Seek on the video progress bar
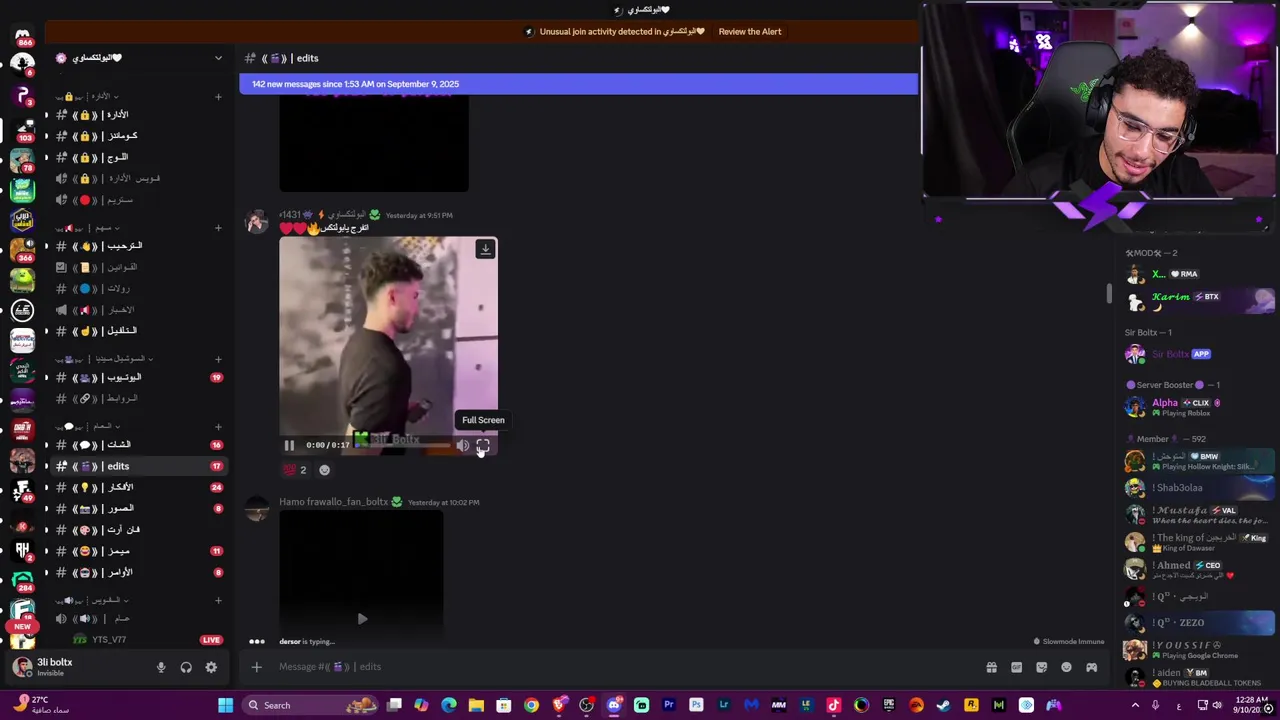Viewport: 1280px width, 720px height. 402,446
